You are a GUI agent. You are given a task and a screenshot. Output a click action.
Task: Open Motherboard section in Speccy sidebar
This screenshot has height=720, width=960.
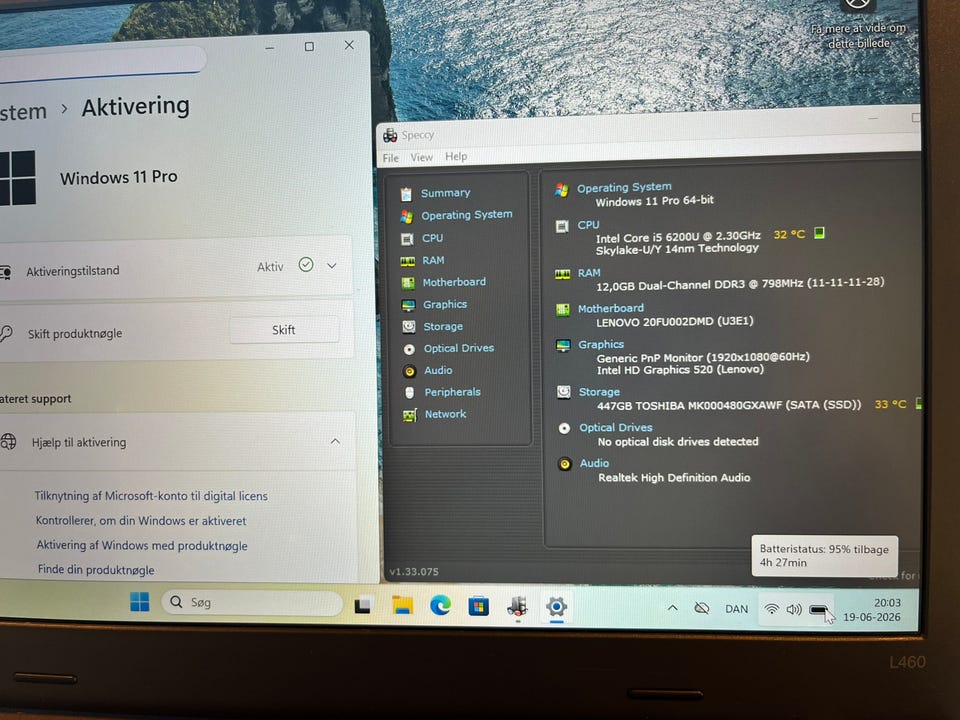click(x=454, y=282)
